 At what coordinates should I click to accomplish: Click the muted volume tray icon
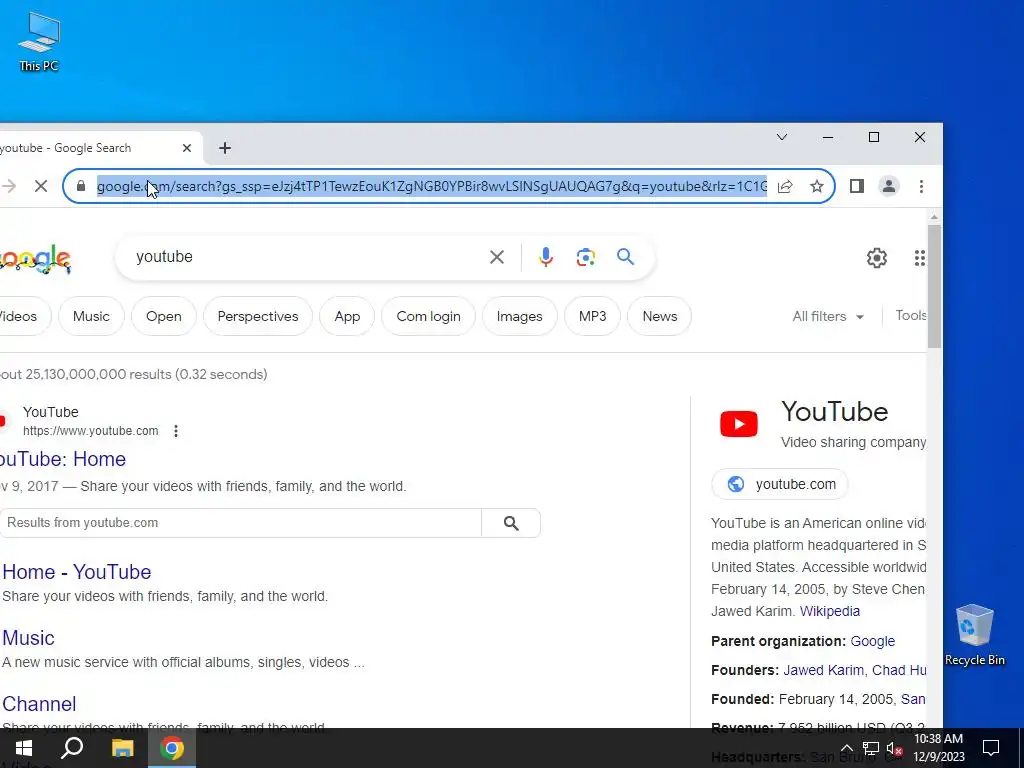point(895,748)
